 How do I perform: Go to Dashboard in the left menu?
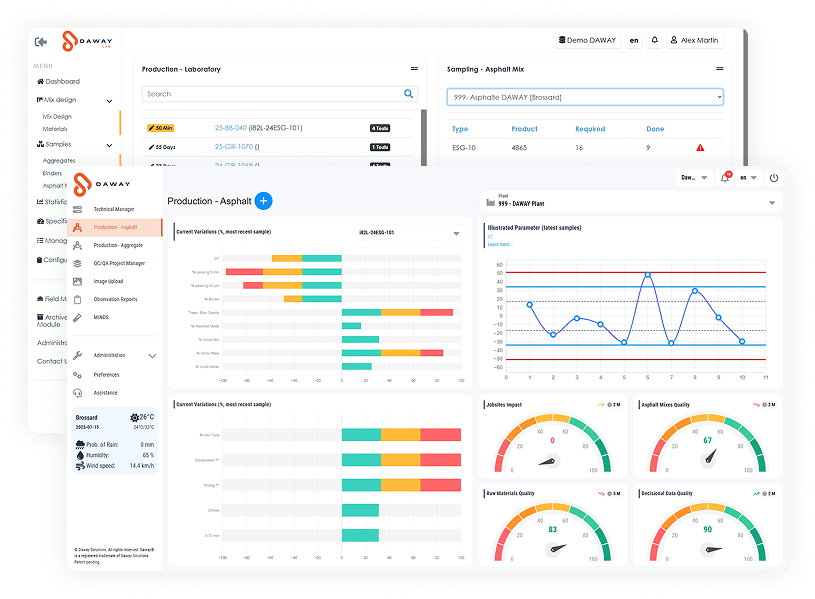[x=62, y=81]
